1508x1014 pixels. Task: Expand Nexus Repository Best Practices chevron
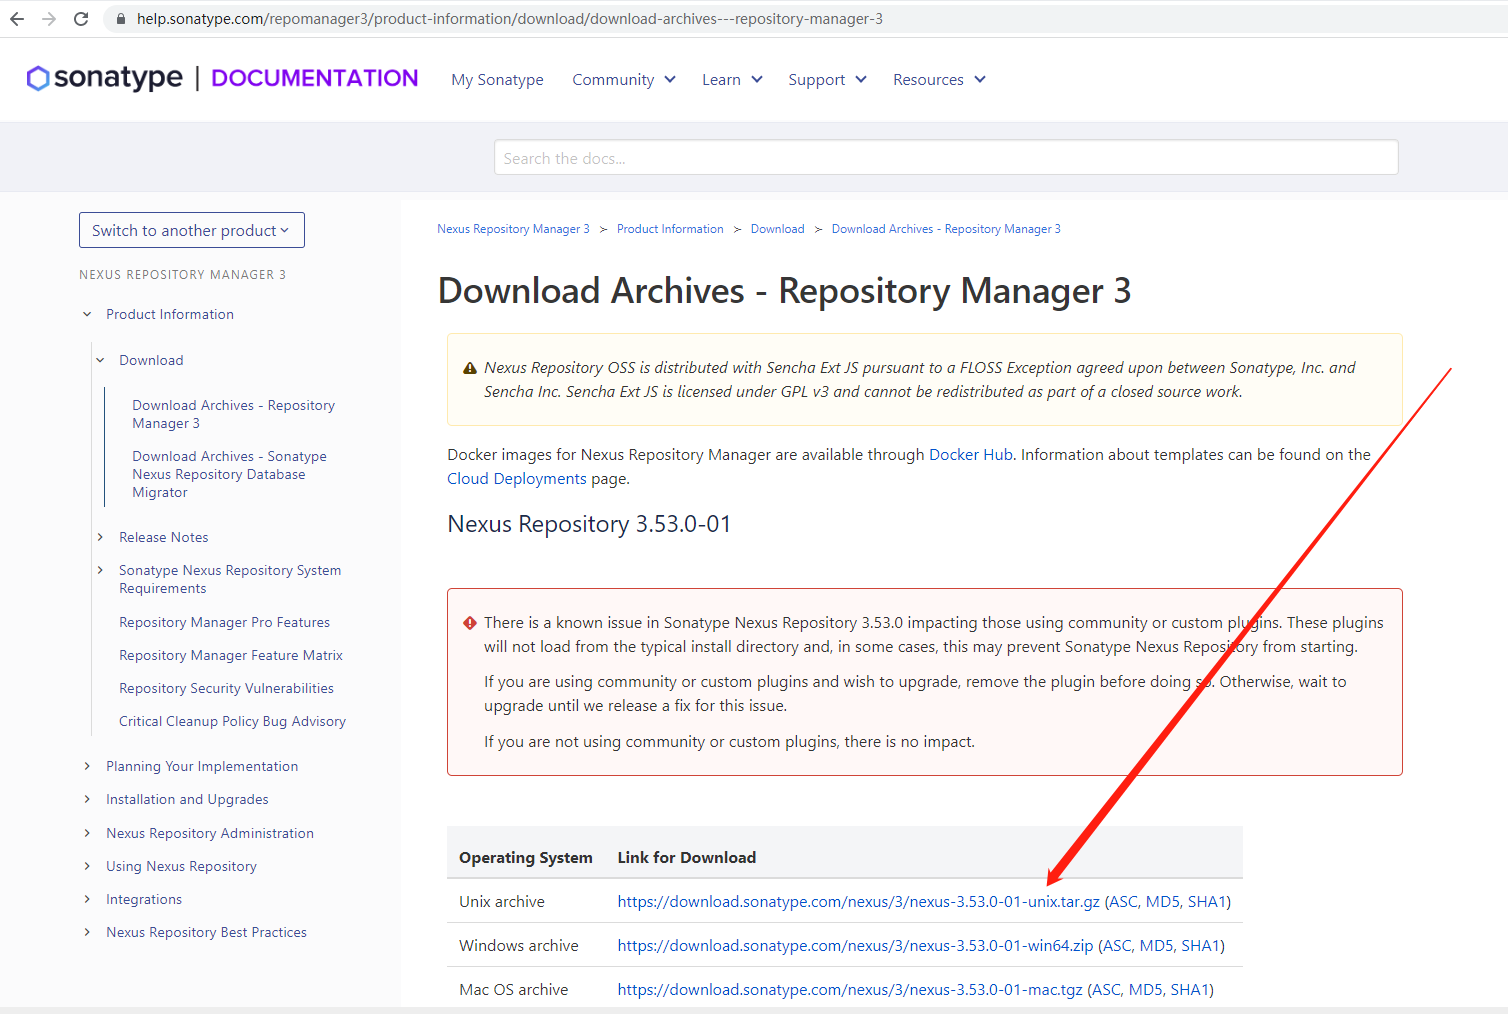click(x=87, y=932)
